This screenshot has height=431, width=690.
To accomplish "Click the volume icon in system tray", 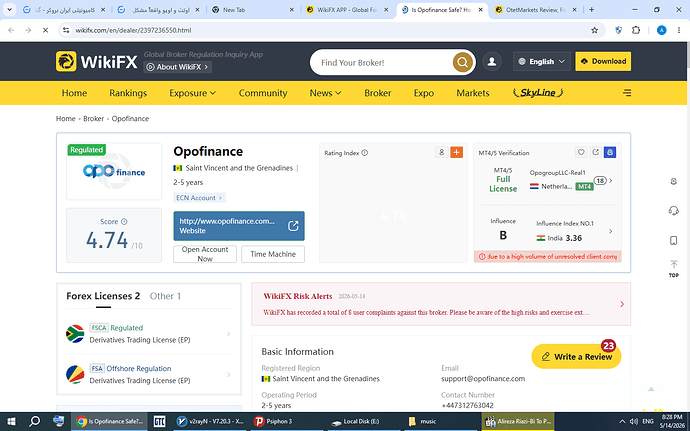I will click(x=634, y=421).
